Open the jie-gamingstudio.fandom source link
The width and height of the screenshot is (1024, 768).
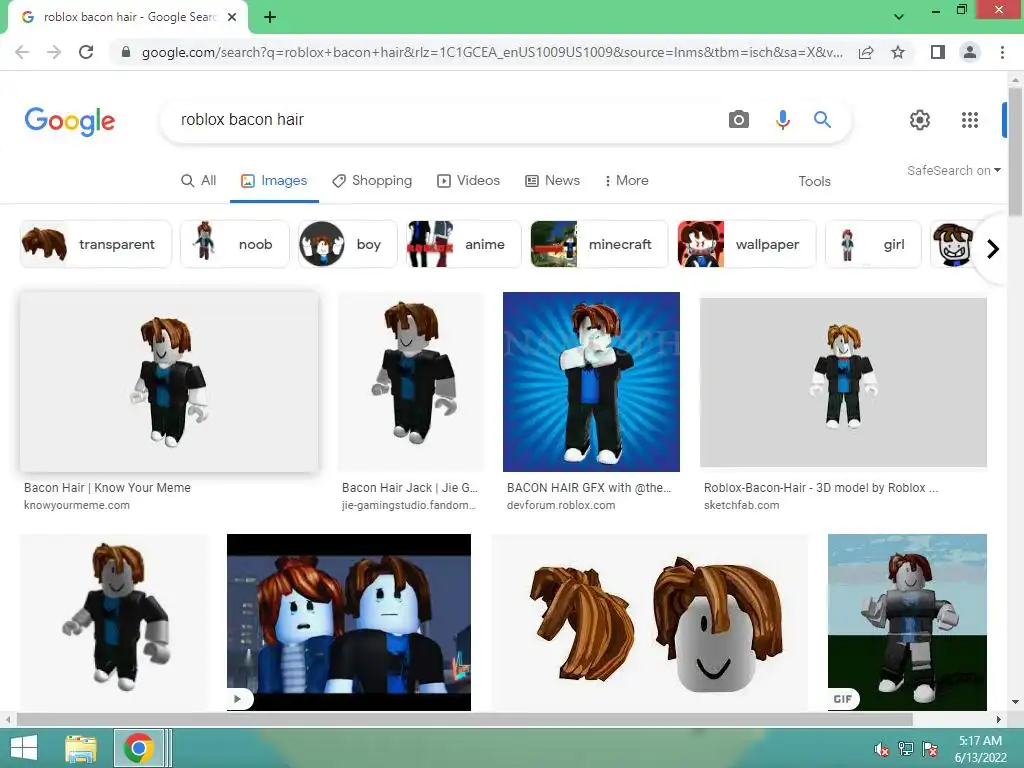click(x=409, y=505)
